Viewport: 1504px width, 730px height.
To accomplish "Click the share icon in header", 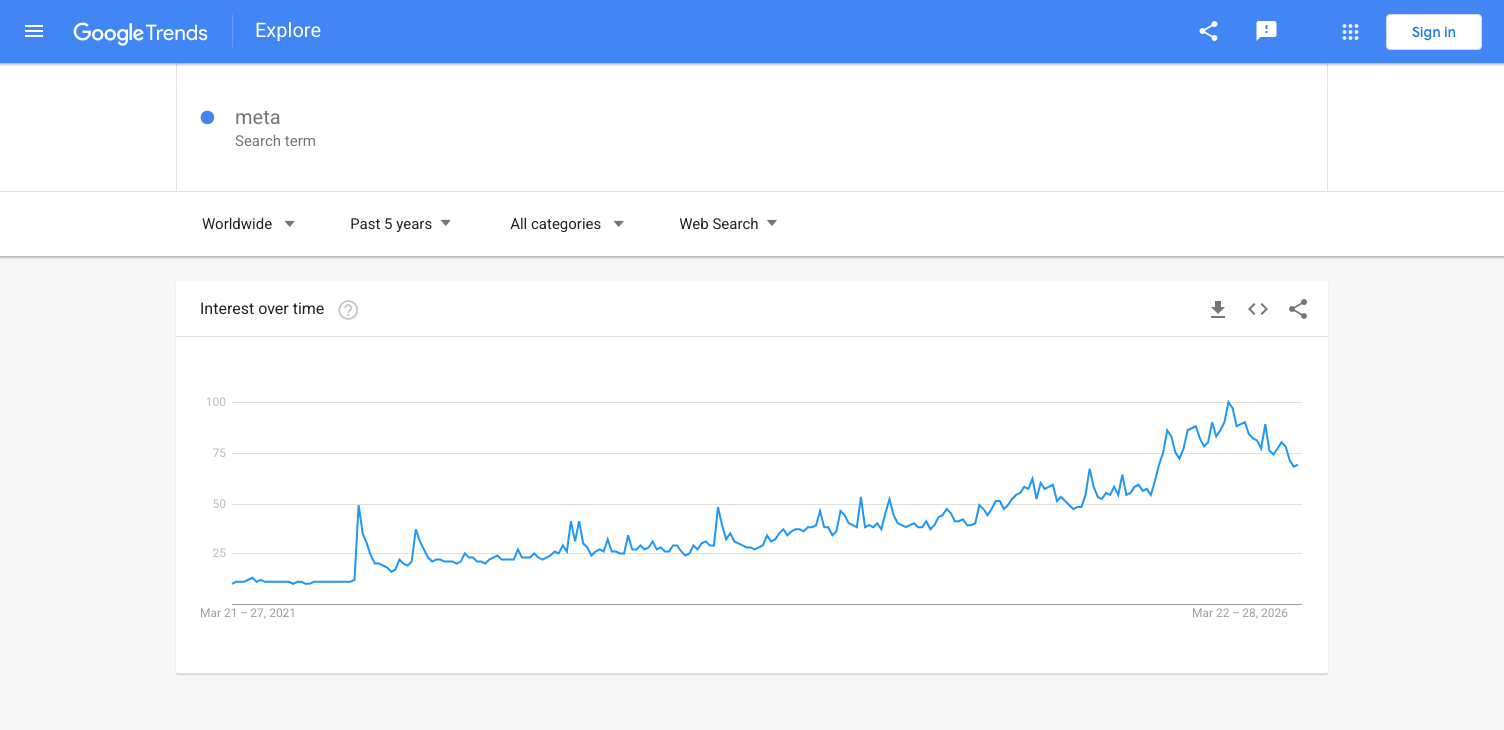I will (x=1208, y=31).
